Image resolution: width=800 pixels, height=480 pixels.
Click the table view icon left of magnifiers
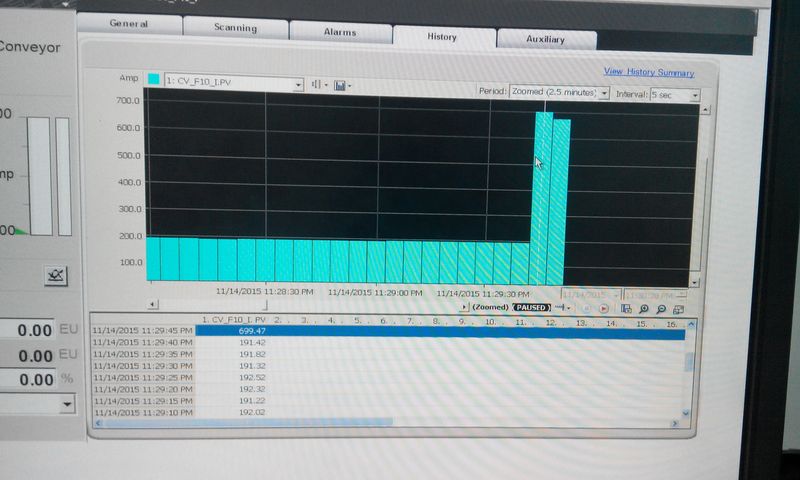pos(625,309)
